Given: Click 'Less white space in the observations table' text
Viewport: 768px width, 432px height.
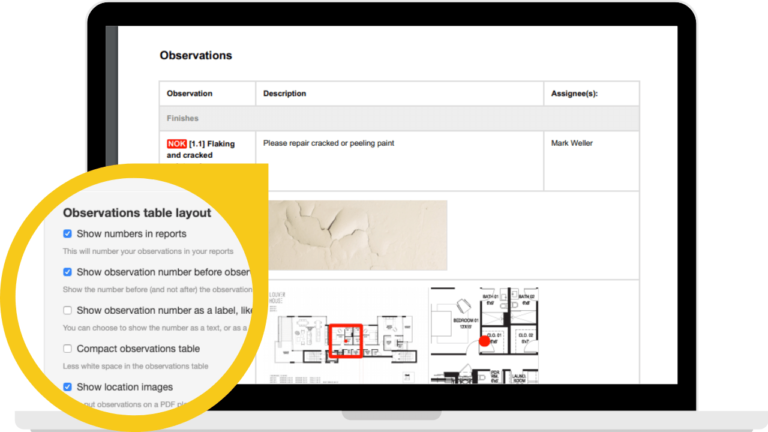Looking at the screenshot, I should click(x=136, y=366).
